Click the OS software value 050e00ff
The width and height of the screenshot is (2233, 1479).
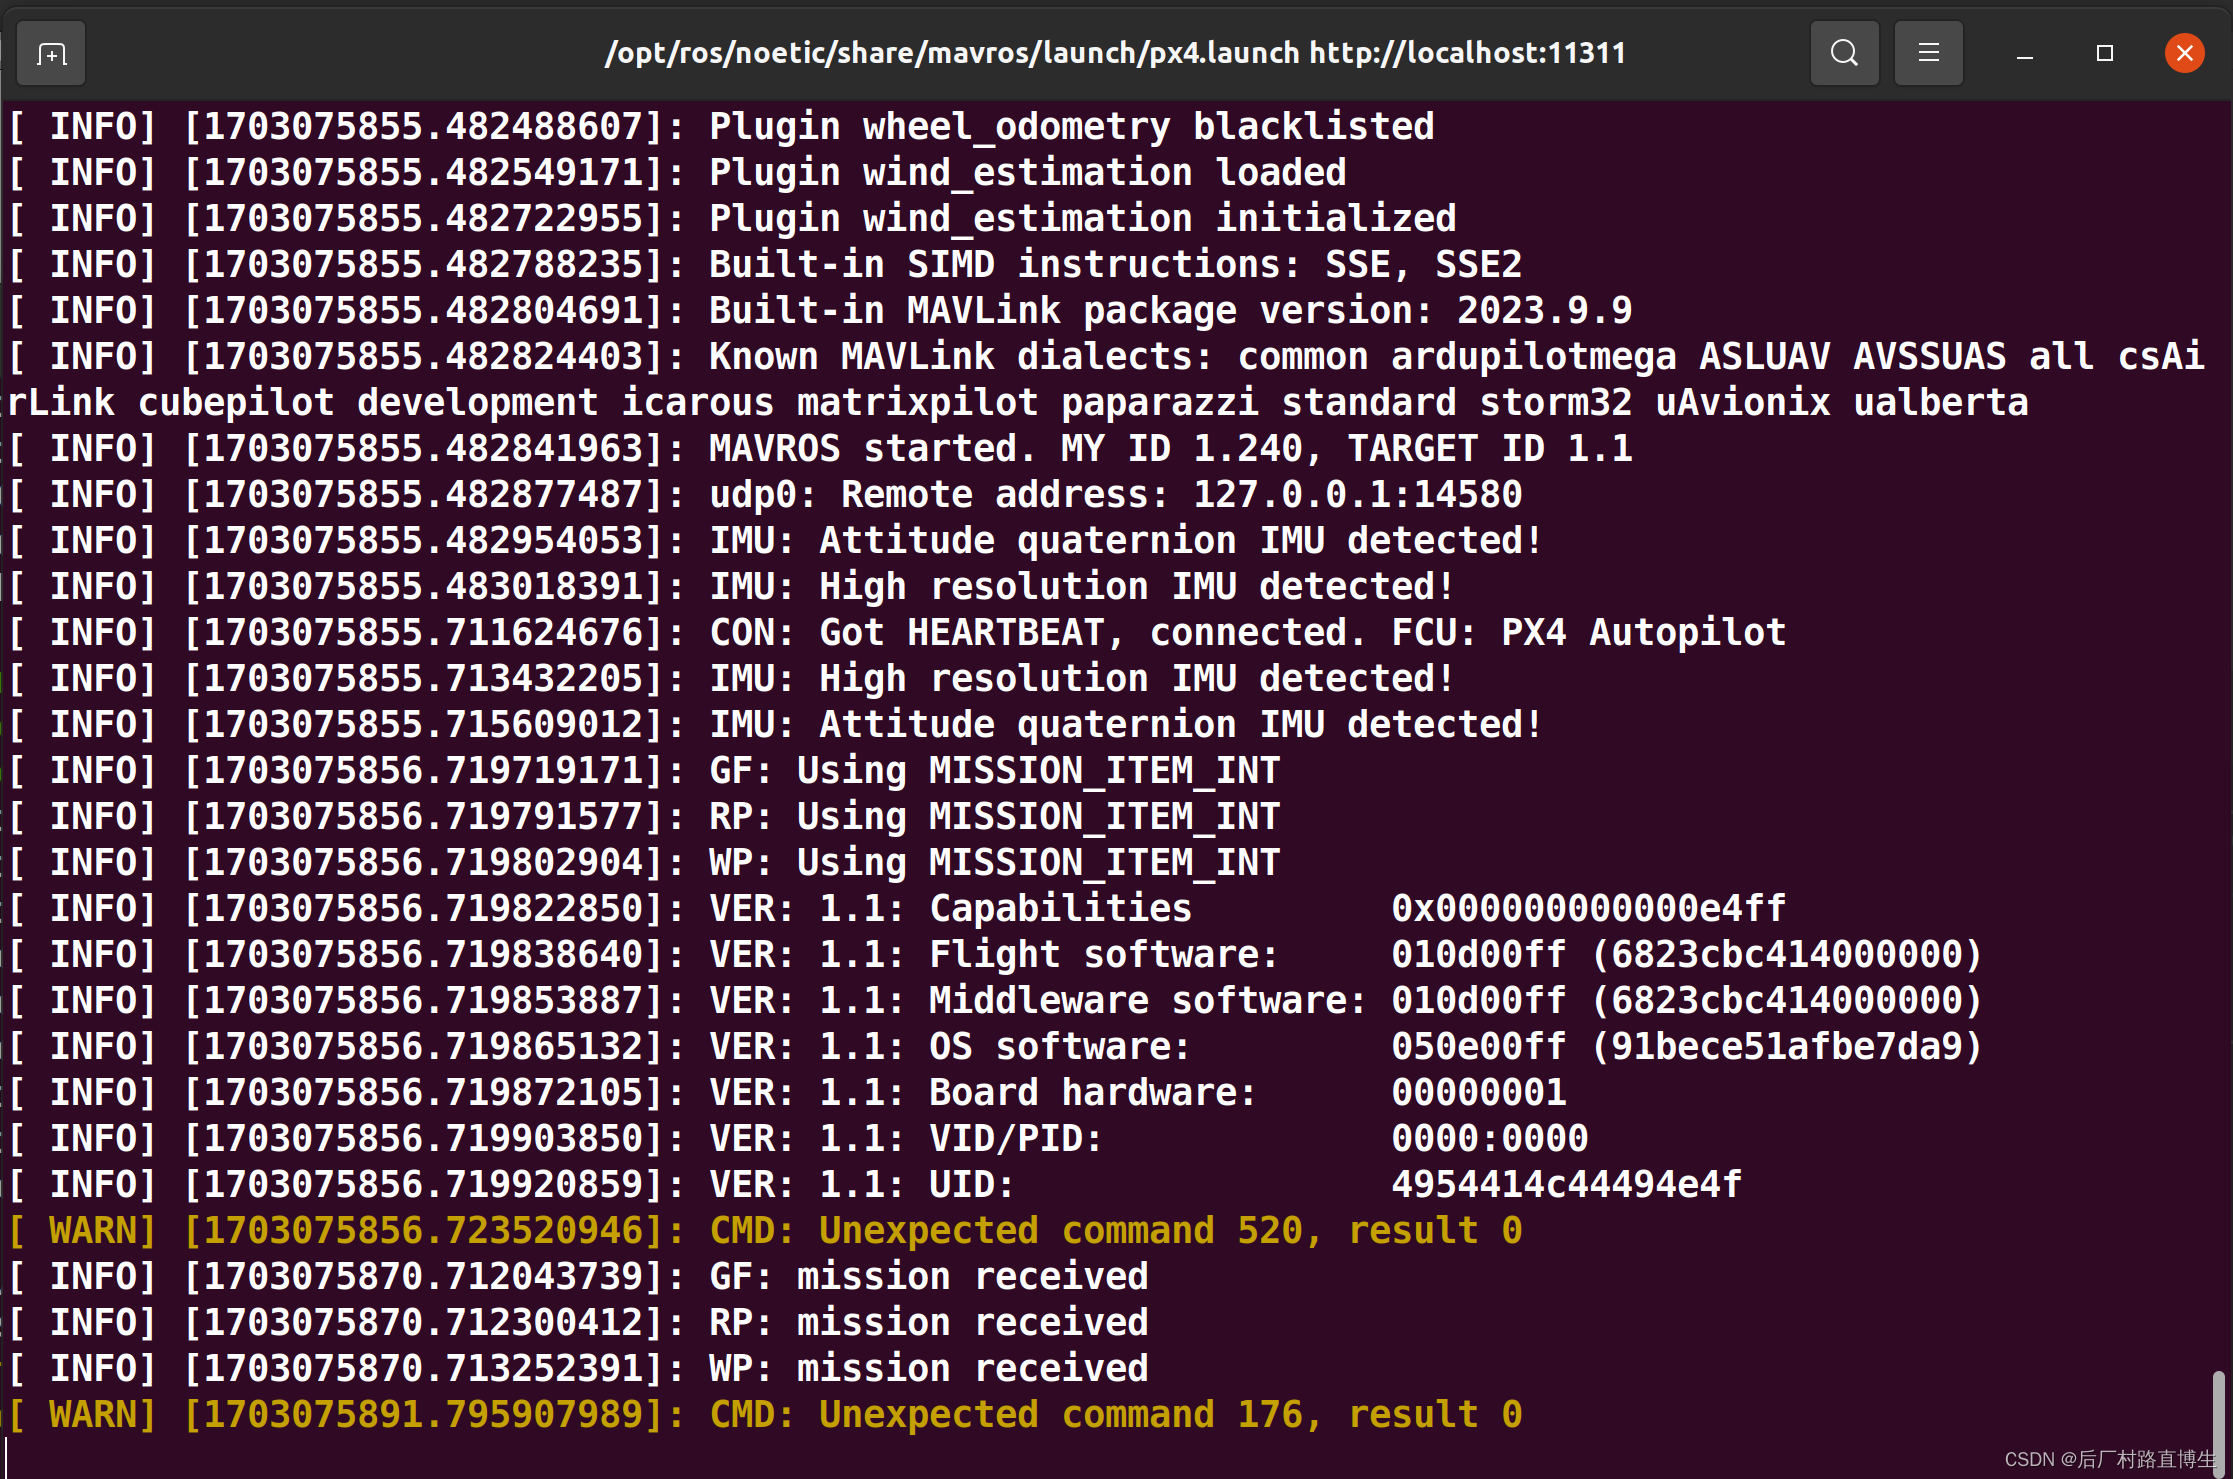(x=1478, y=1047)
